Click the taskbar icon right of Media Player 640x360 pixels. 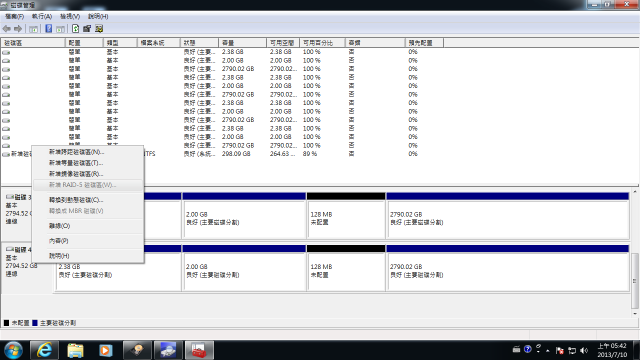[137, 350]
